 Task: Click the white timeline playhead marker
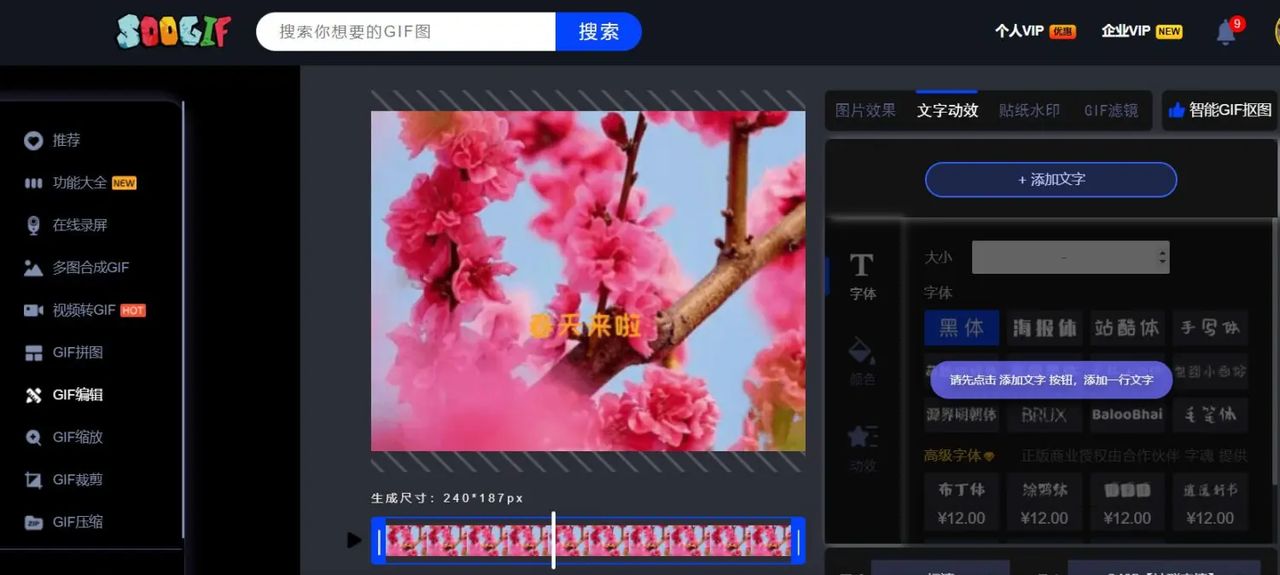pyautogui.click(x=553, y=540)
